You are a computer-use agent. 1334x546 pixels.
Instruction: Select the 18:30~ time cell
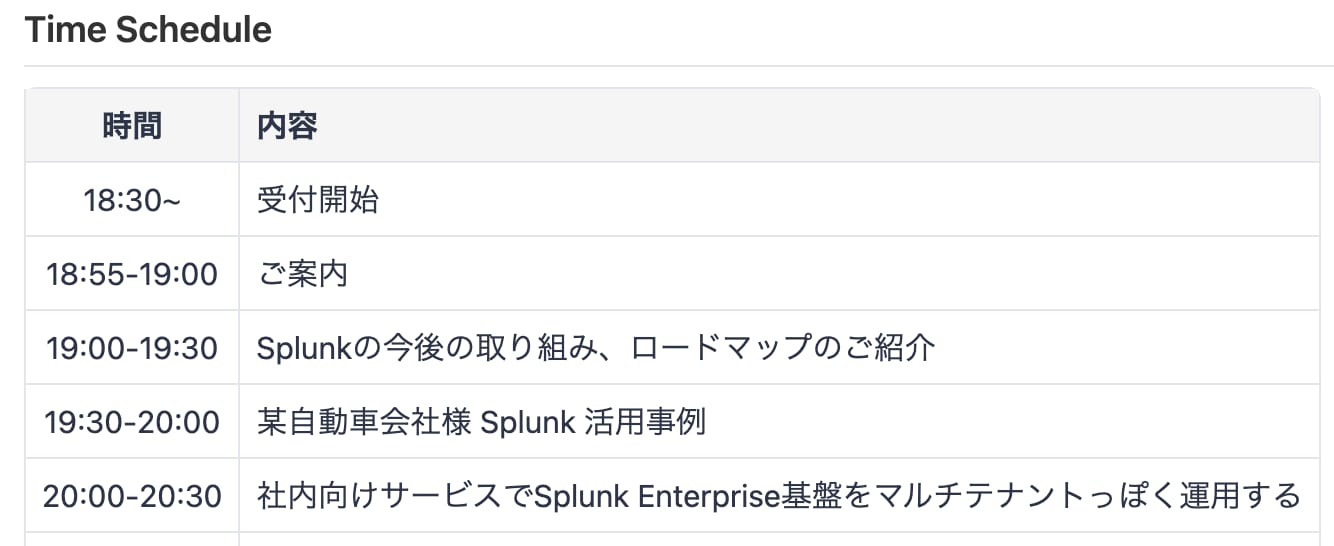(x=132, y=200)
